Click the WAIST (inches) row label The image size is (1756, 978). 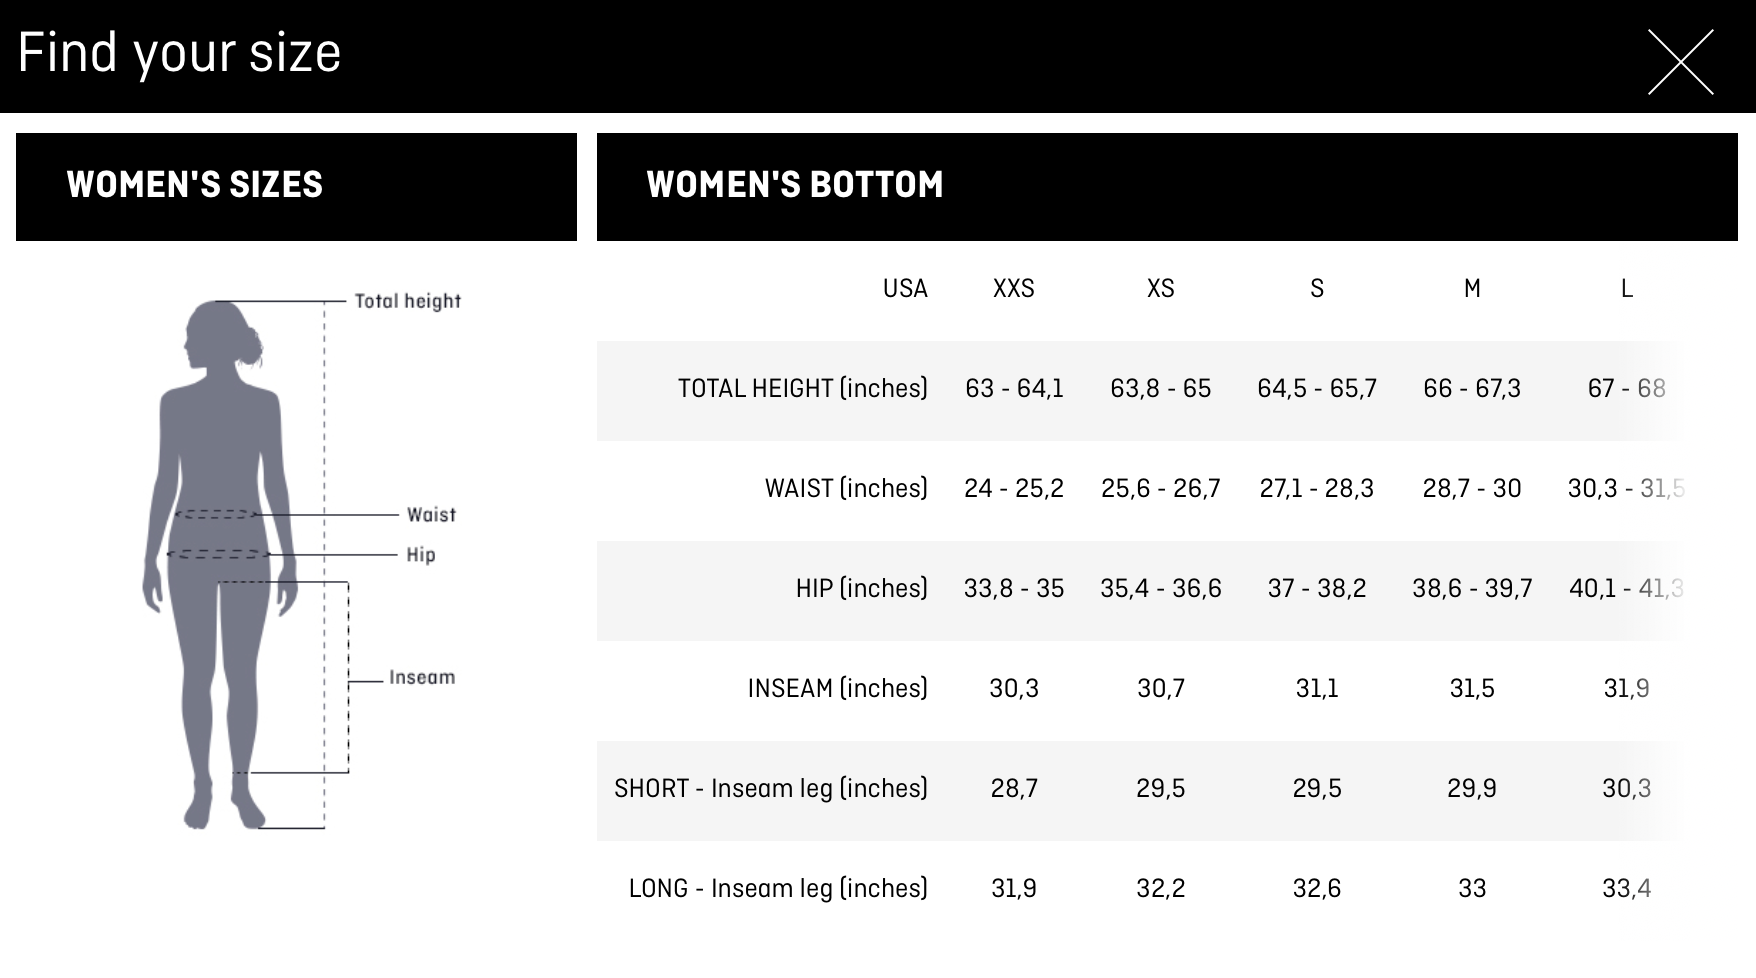846,488
